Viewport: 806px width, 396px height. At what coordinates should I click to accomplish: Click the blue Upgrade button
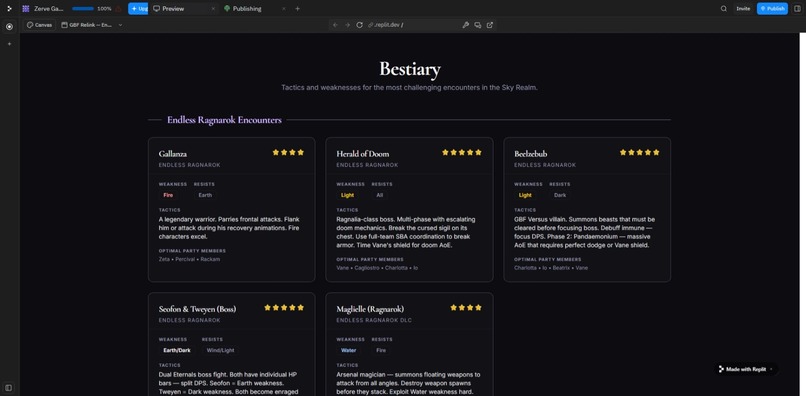[x=138, y=9]
